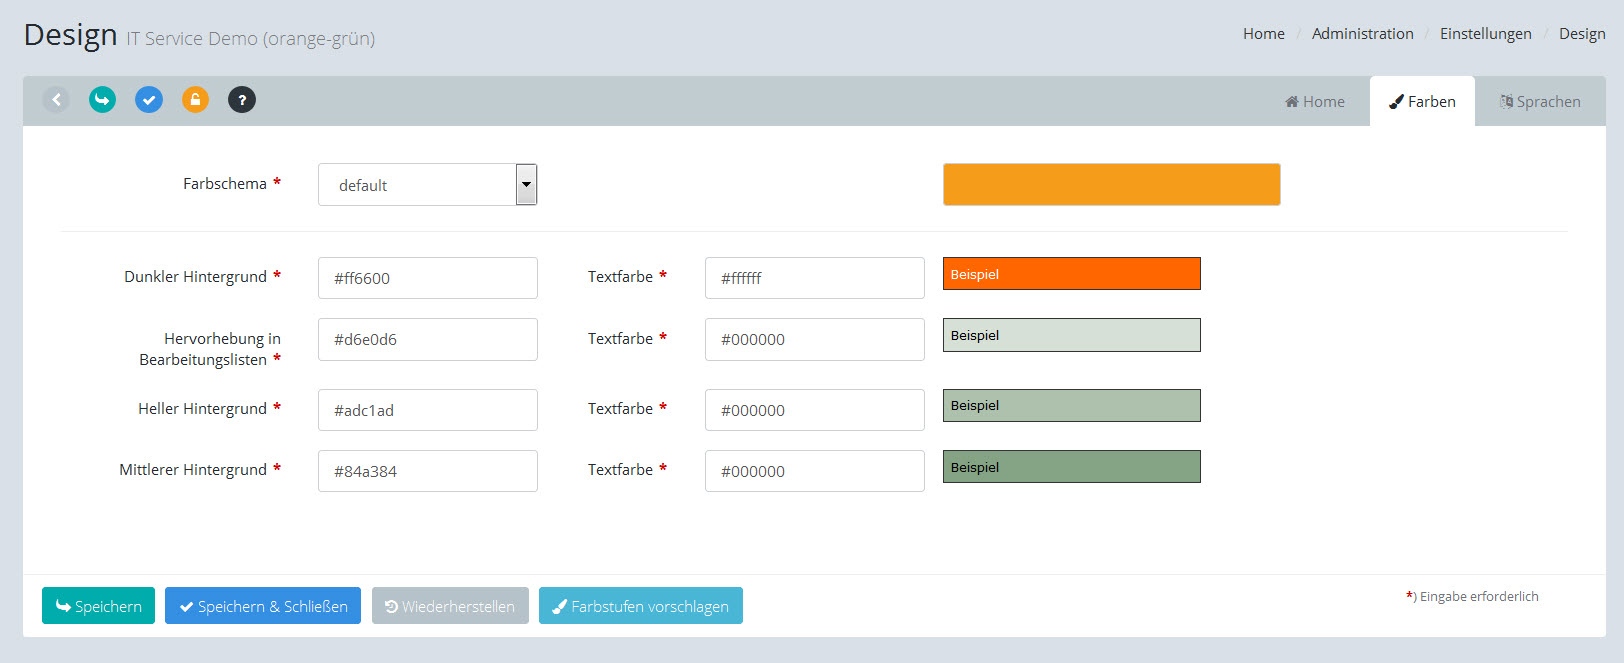Click Farbstufen vorschlagen button
Screen dimensions: 1624x663
(x=641, y=606)
